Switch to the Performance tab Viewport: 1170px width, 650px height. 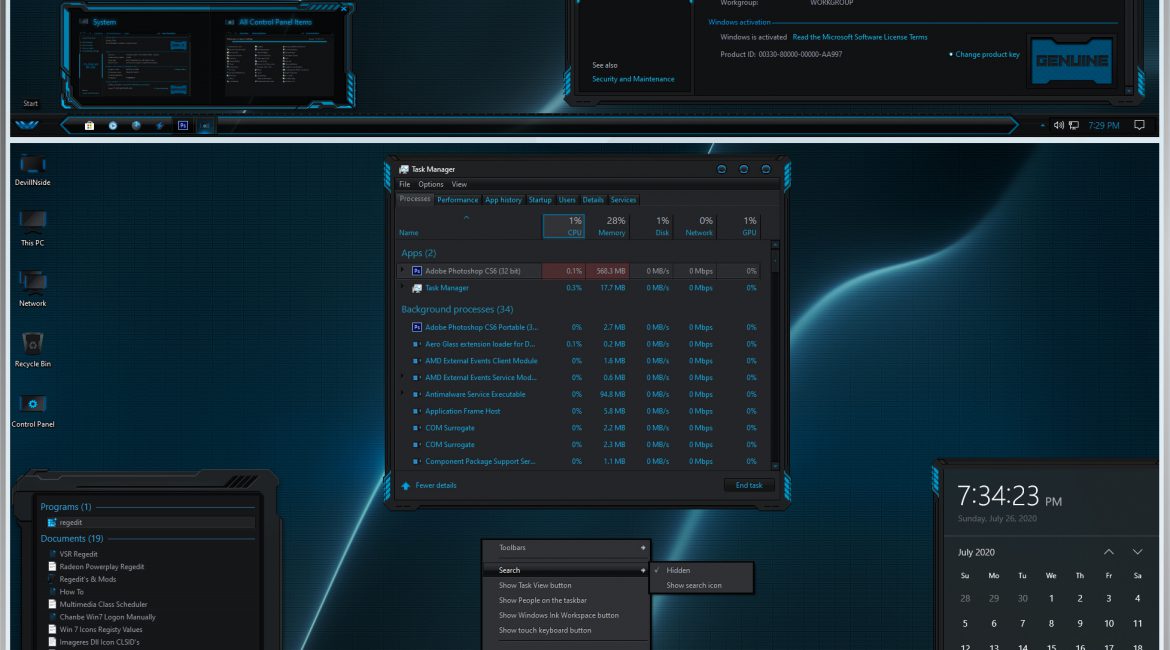(x=457, y=200)
